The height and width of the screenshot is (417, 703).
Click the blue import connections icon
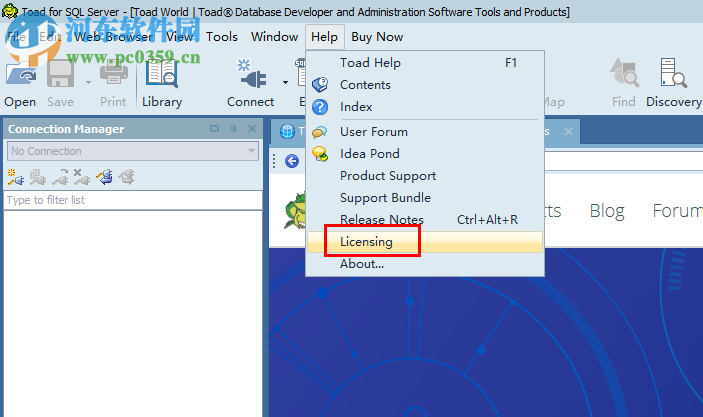105,177
